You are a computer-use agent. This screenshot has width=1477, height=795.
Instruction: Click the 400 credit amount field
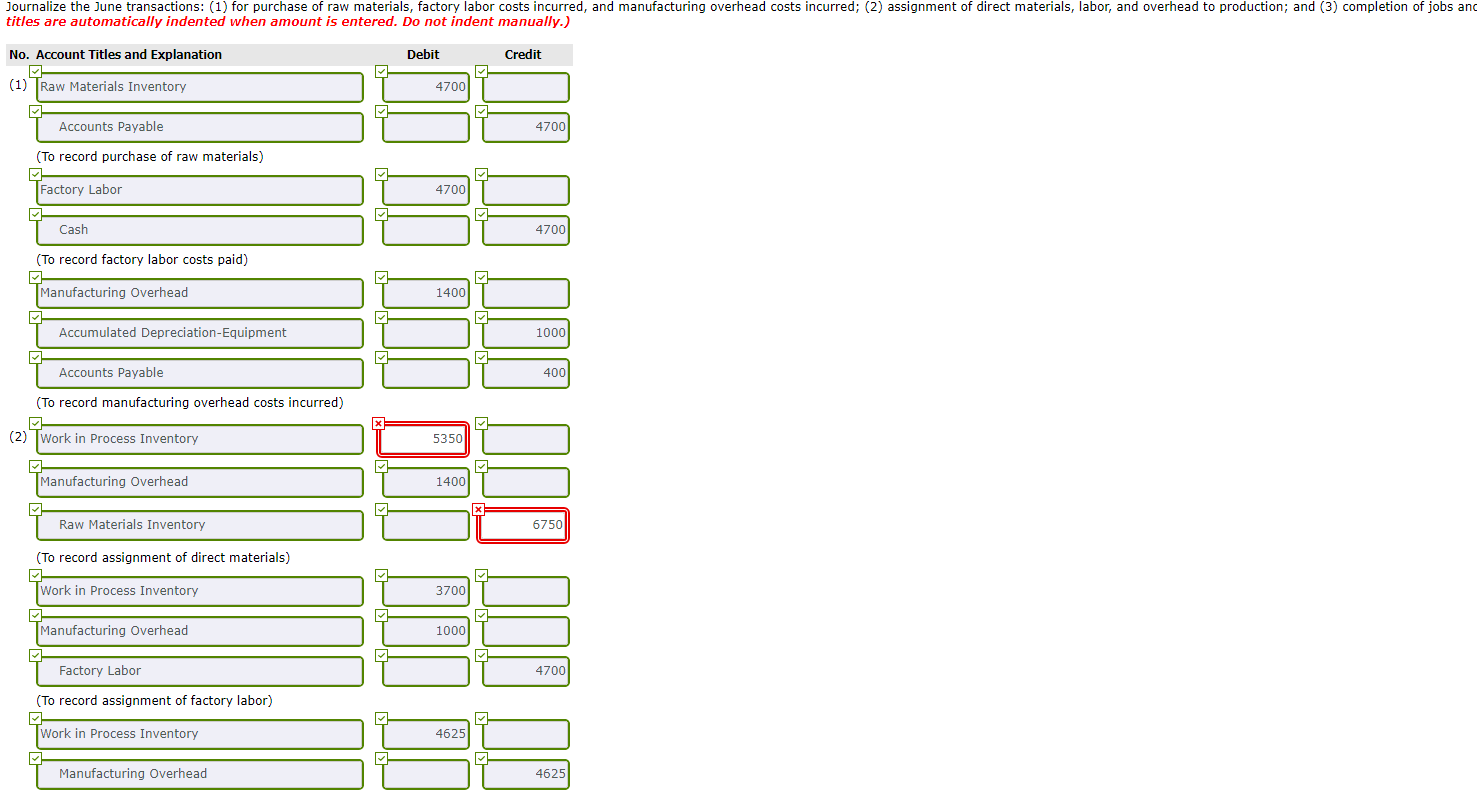[526, 373]
